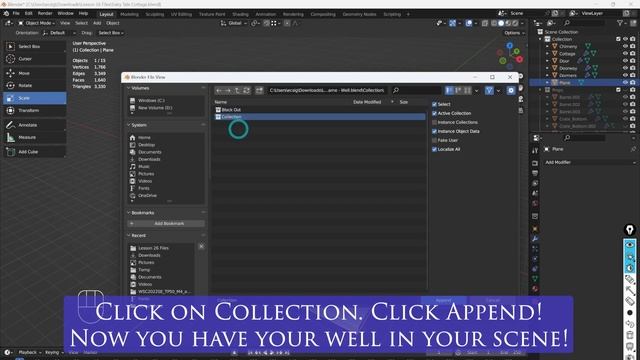Select the Select Box tool
This screenshot has width=640, height=360.
pyautogui.click(x=35, y=47)
